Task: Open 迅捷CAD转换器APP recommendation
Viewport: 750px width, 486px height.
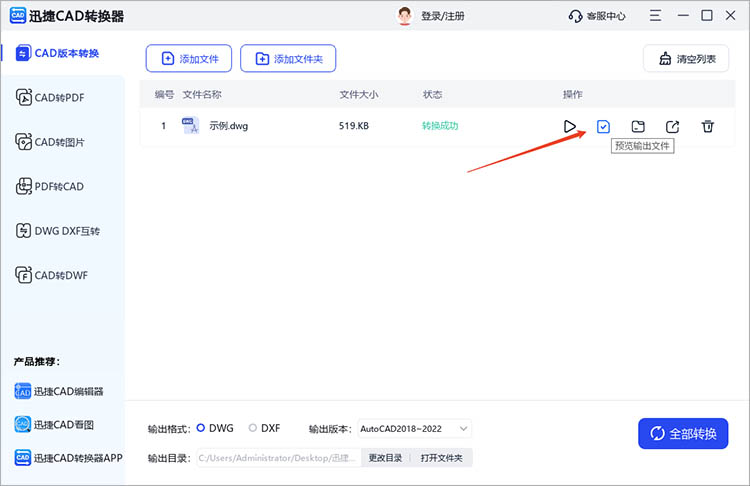Action: (x=68, y=458)
